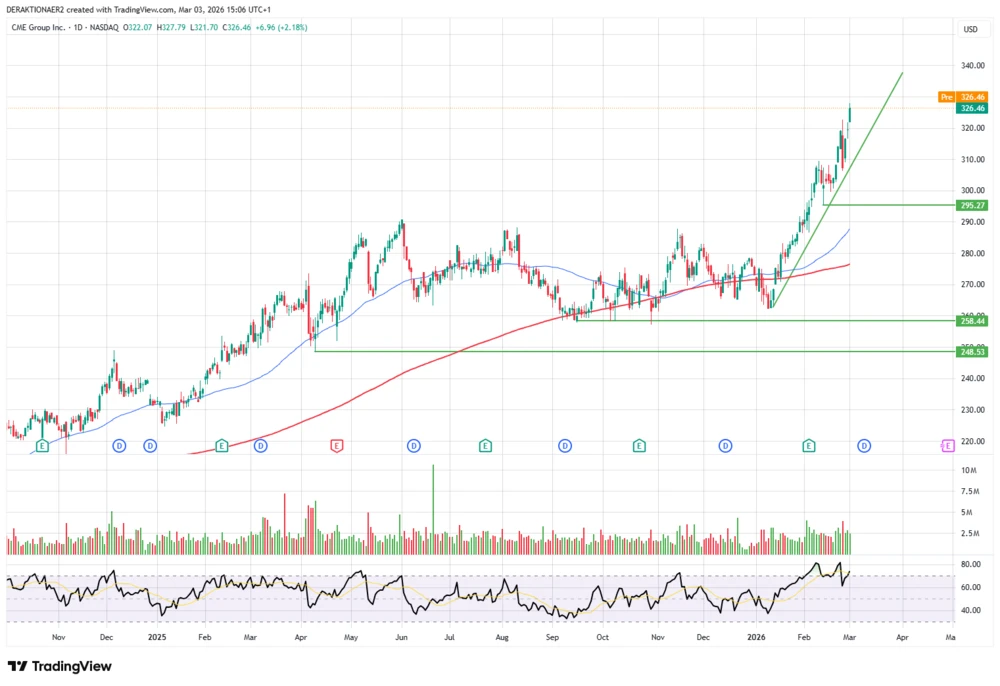
Task: Click the red earnings "E" icon near April
Action: pyautogui.click(x=336, y=446)
